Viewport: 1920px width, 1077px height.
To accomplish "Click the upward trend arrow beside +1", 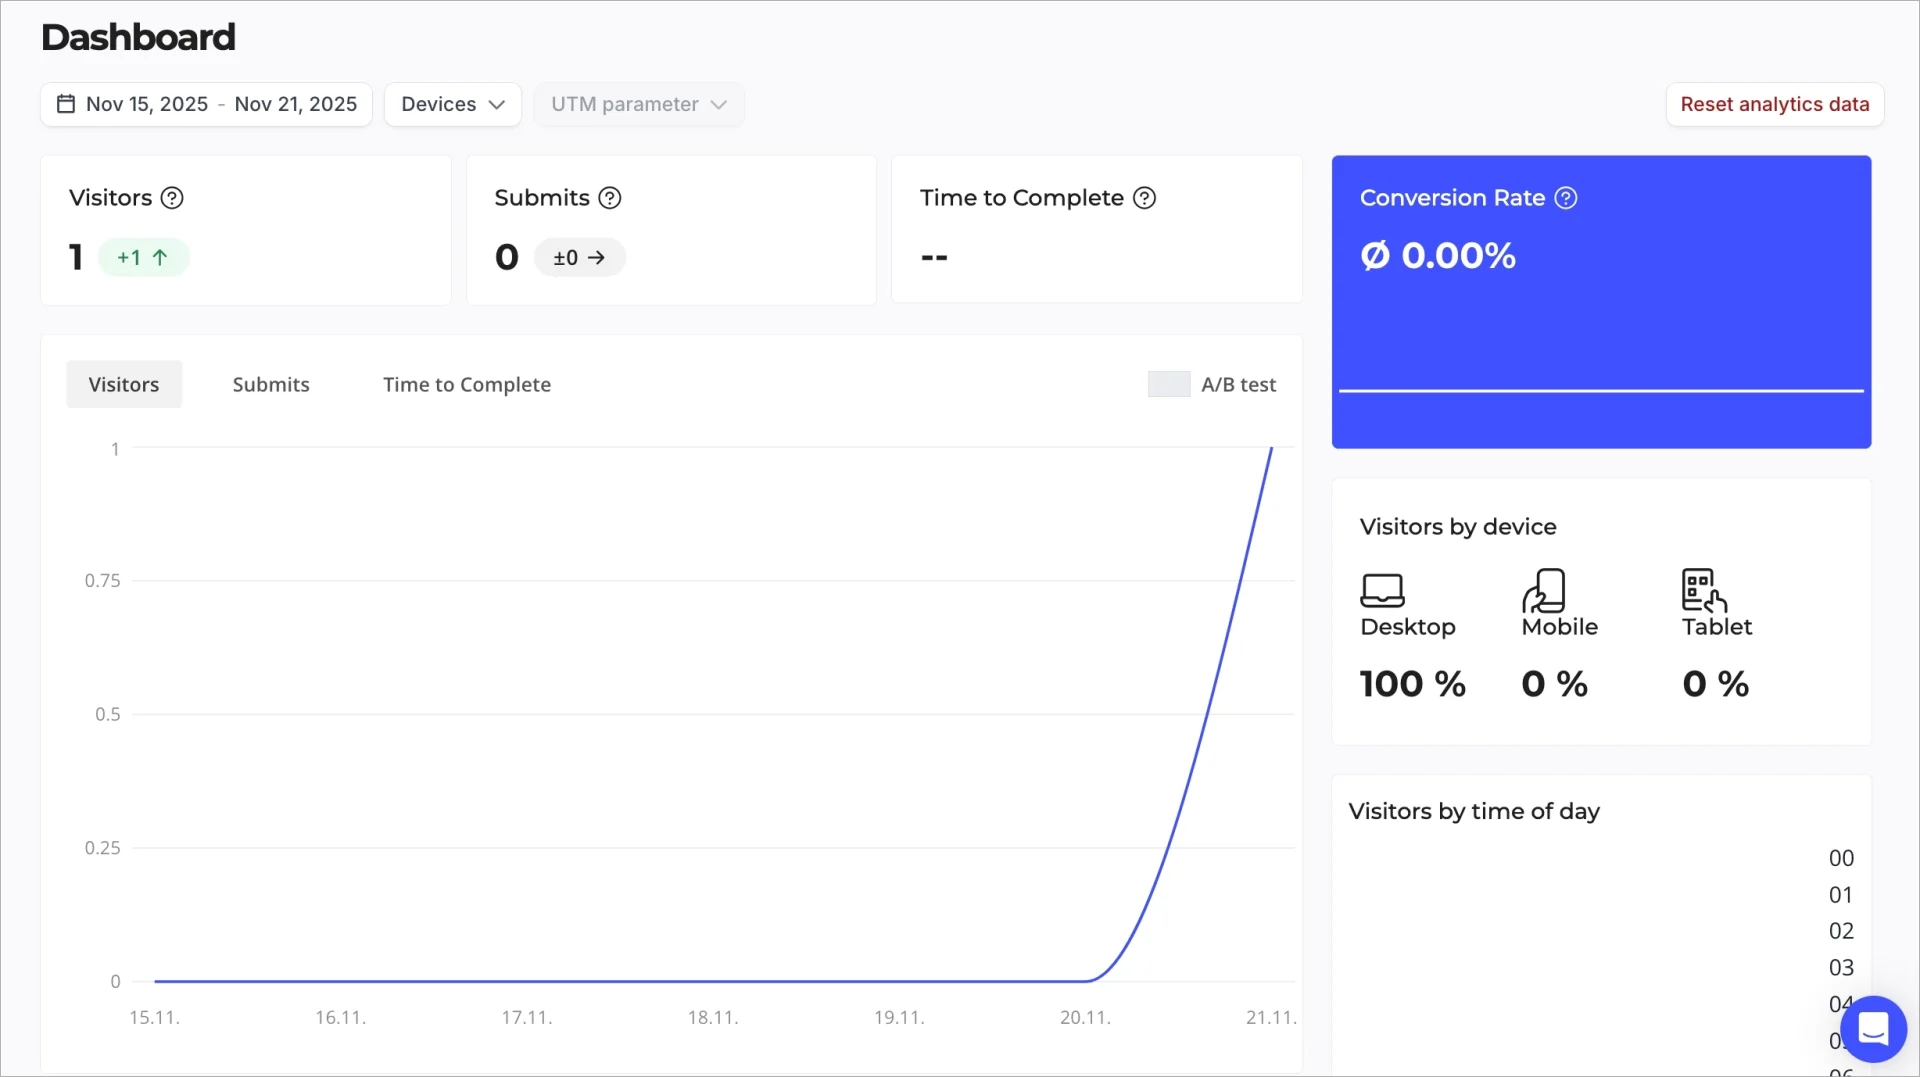I will coord(158,257).
